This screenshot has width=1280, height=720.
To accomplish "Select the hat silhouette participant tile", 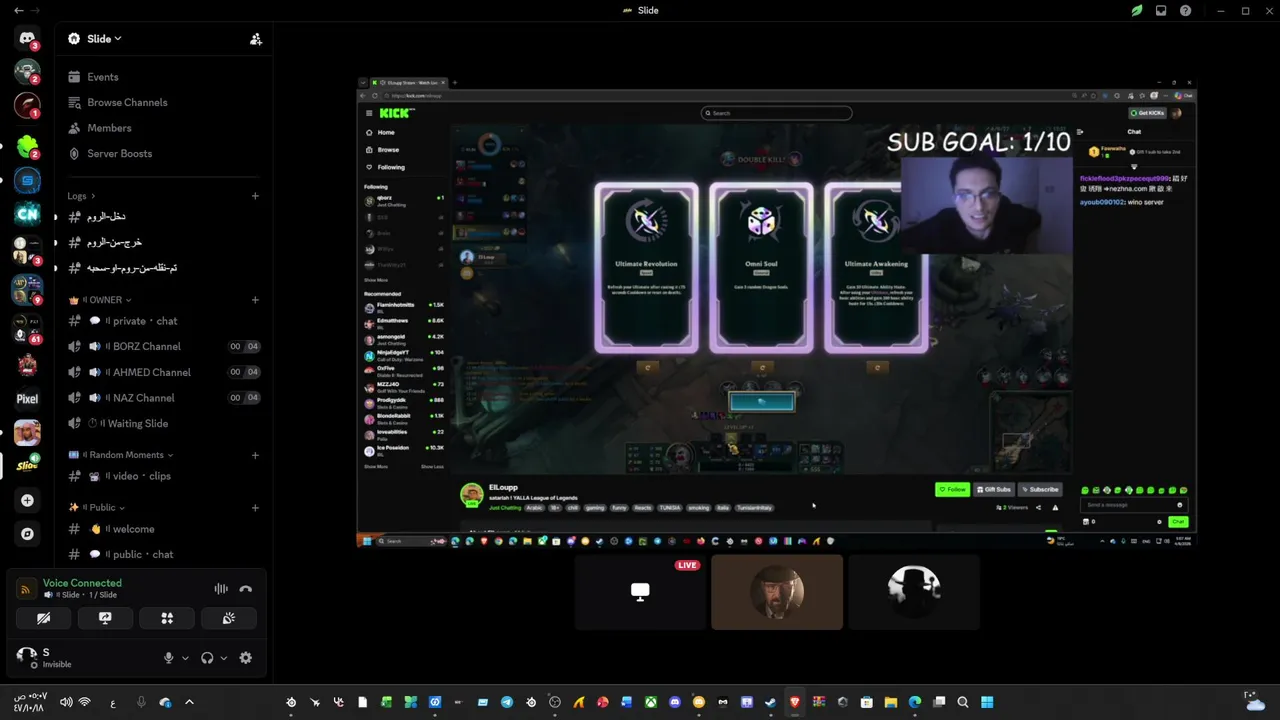I will (x=914, y=592).
